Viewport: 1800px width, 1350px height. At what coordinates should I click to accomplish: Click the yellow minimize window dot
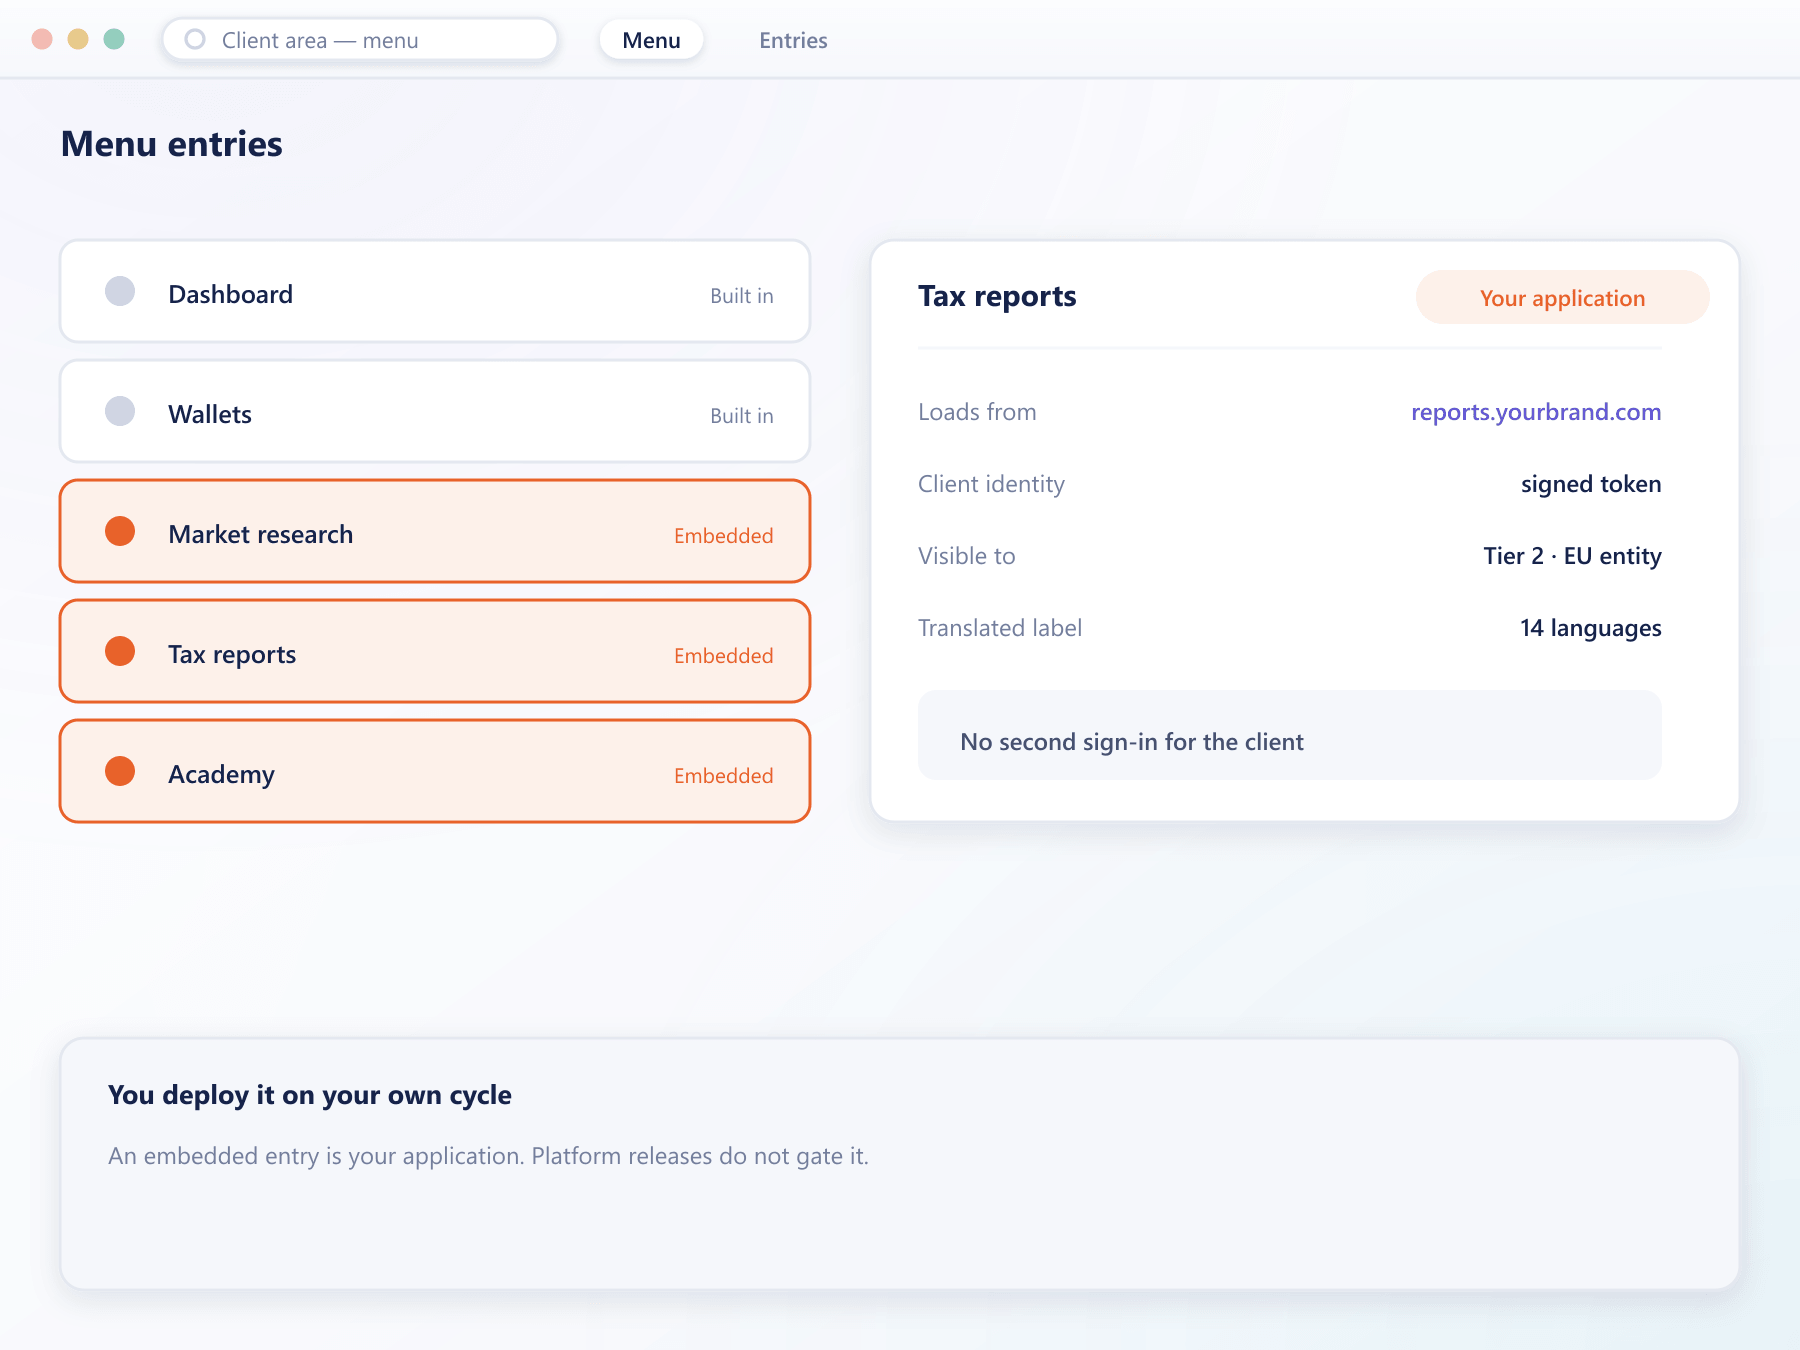(x=78, y=39)
